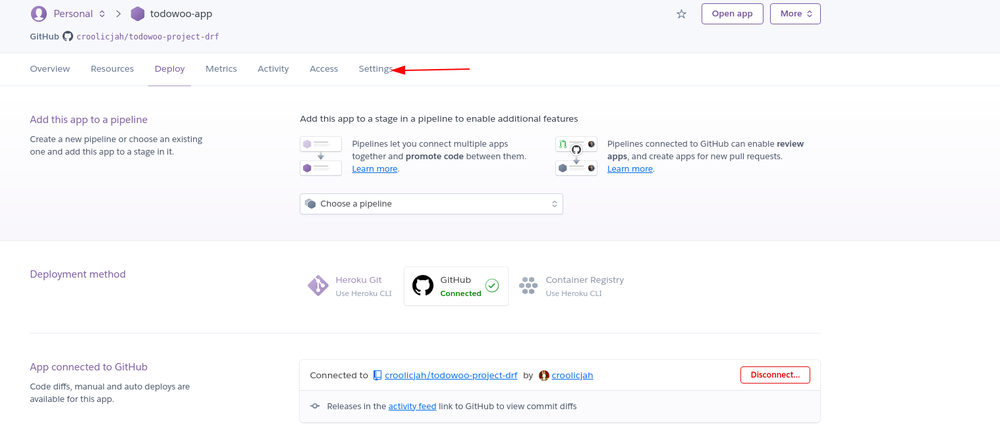Viewport: 1000px width, 448px height.
Task: Click the todowoo-app purple hexagon icon
Action: click(x=137, y=13)
